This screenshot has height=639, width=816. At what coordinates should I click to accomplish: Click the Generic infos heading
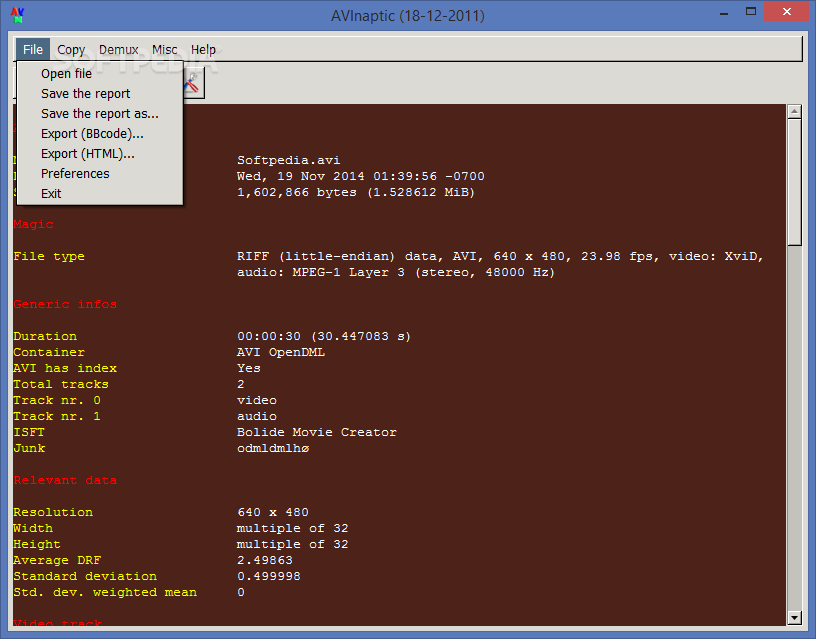click(65, 304)
